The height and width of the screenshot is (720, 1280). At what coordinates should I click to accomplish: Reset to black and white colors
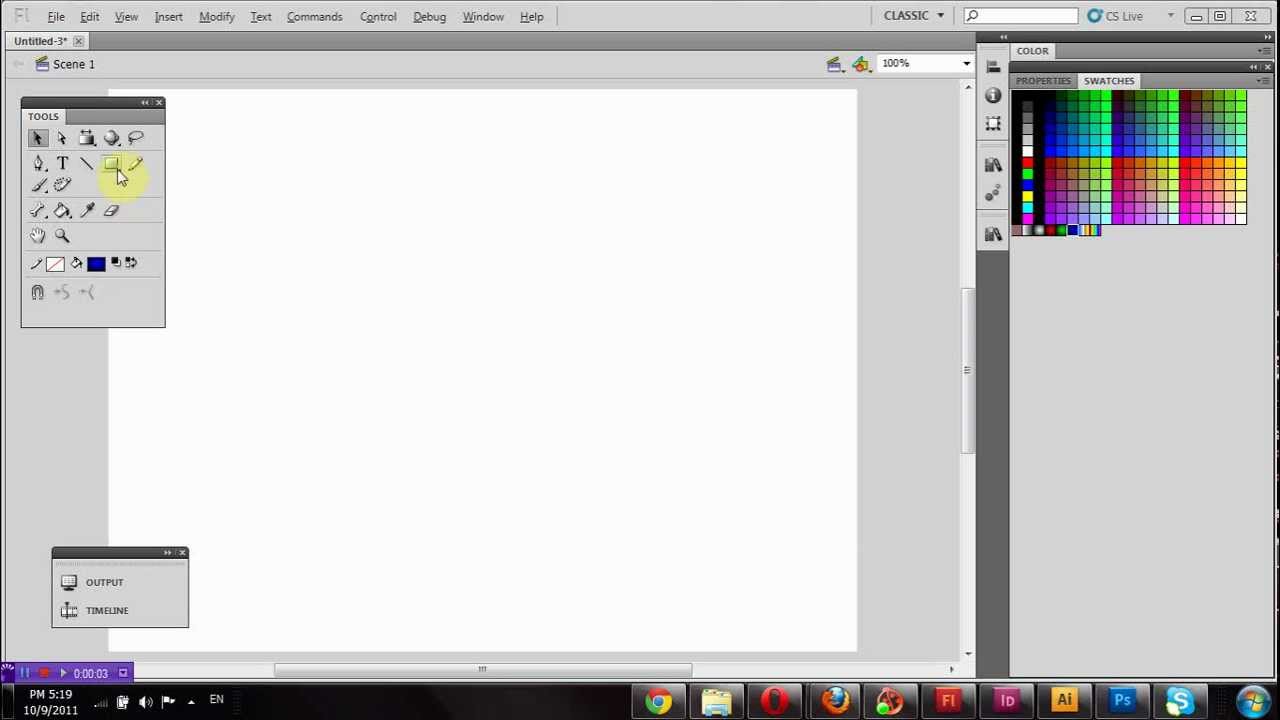(116, 263)
